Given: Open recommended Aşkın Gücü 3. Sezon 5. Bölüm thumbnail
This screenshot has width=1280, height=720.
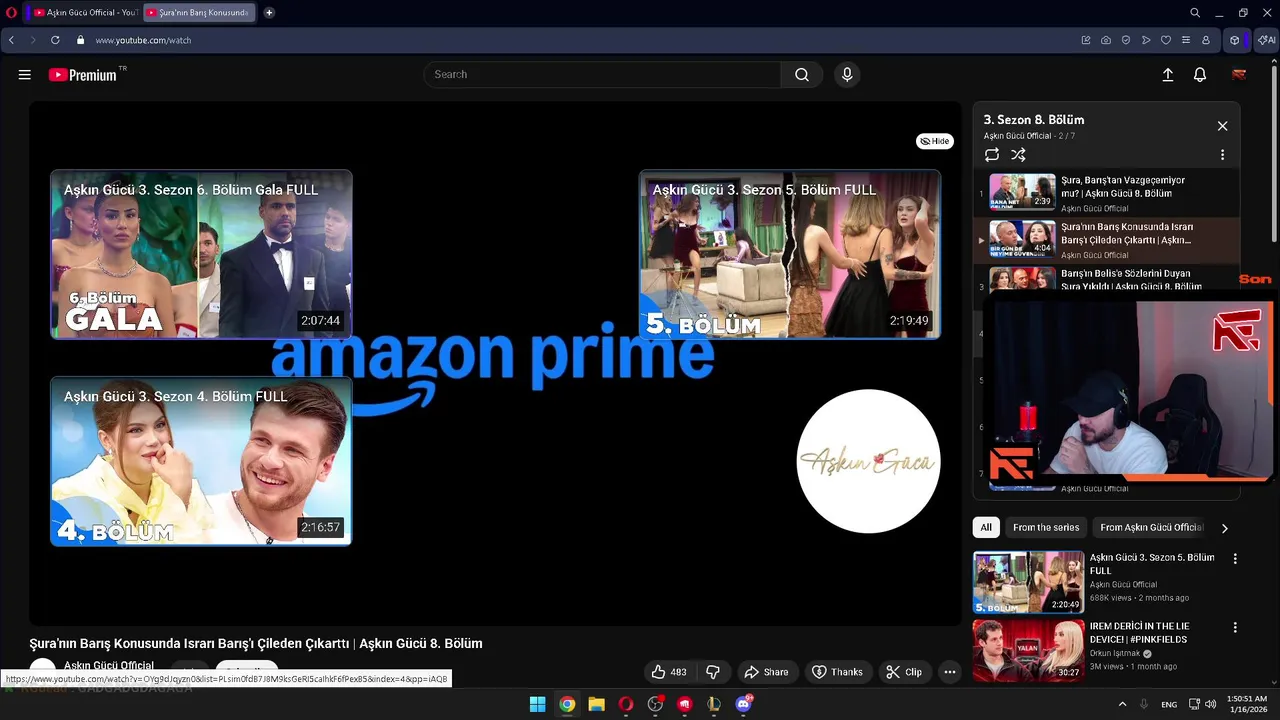Looking at the screenshot, I should click(1028, 582).
